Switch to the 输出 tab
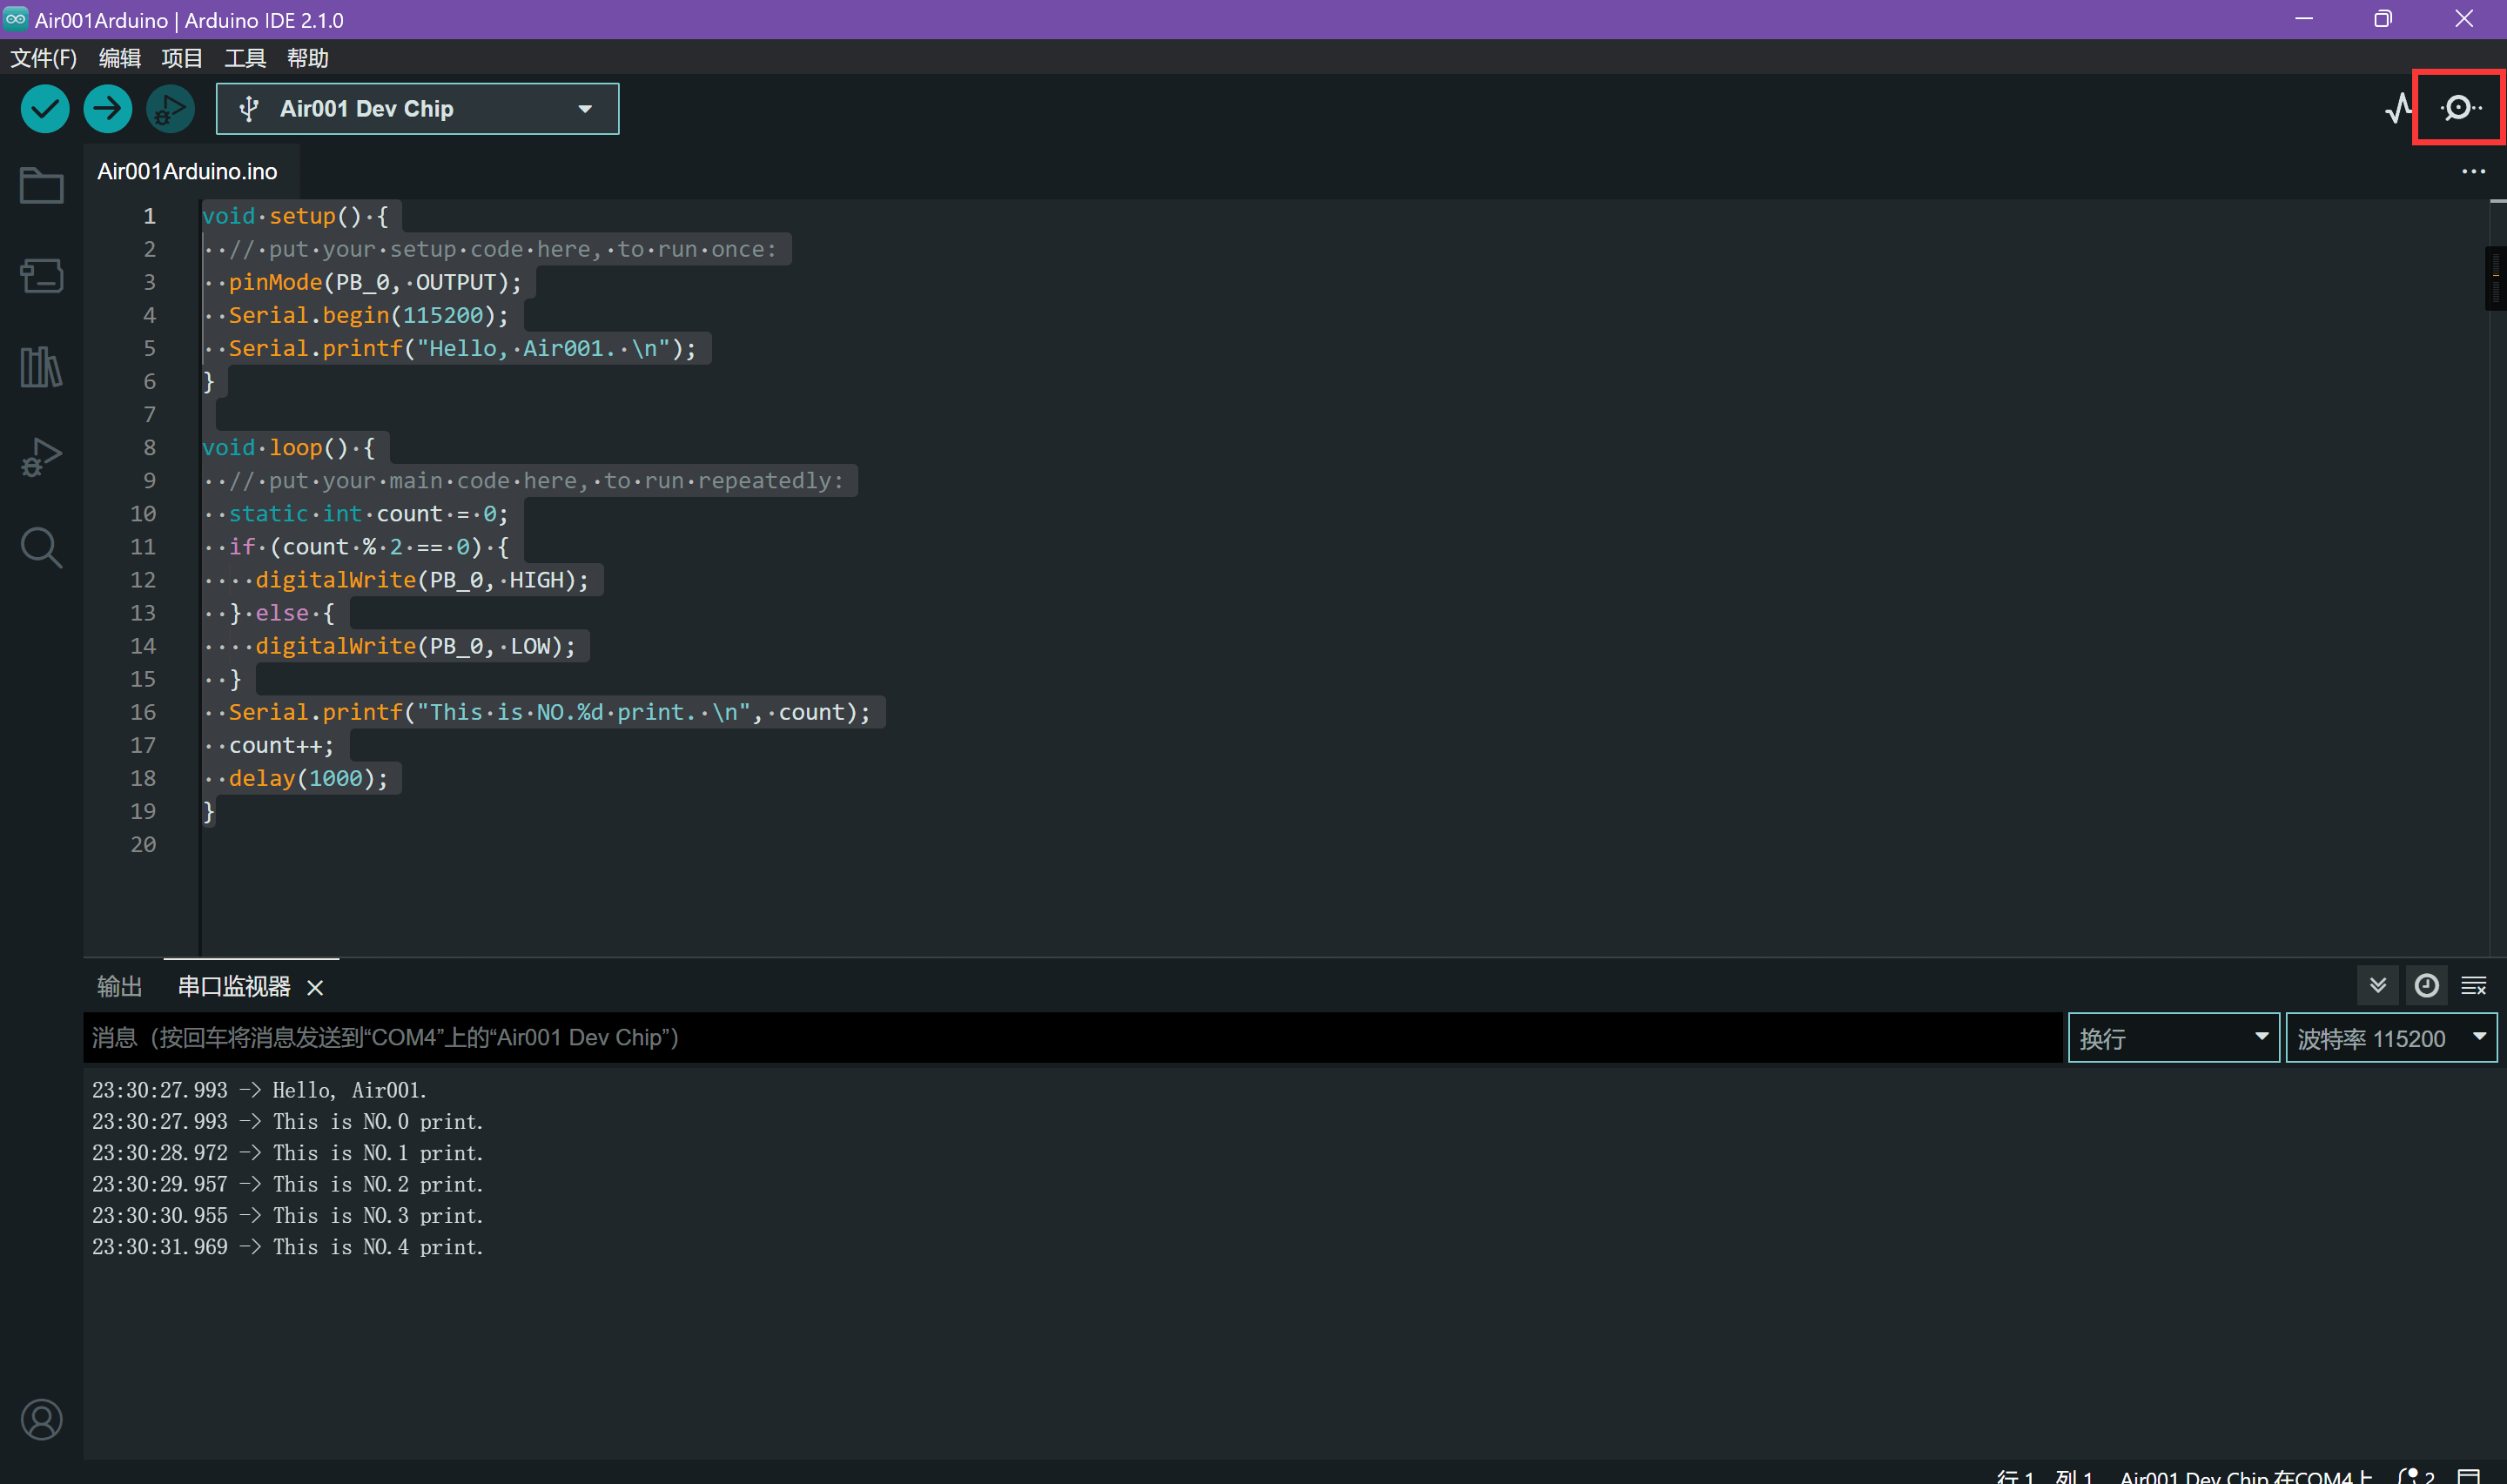The image size is (2507, 1484). [119, 987]
